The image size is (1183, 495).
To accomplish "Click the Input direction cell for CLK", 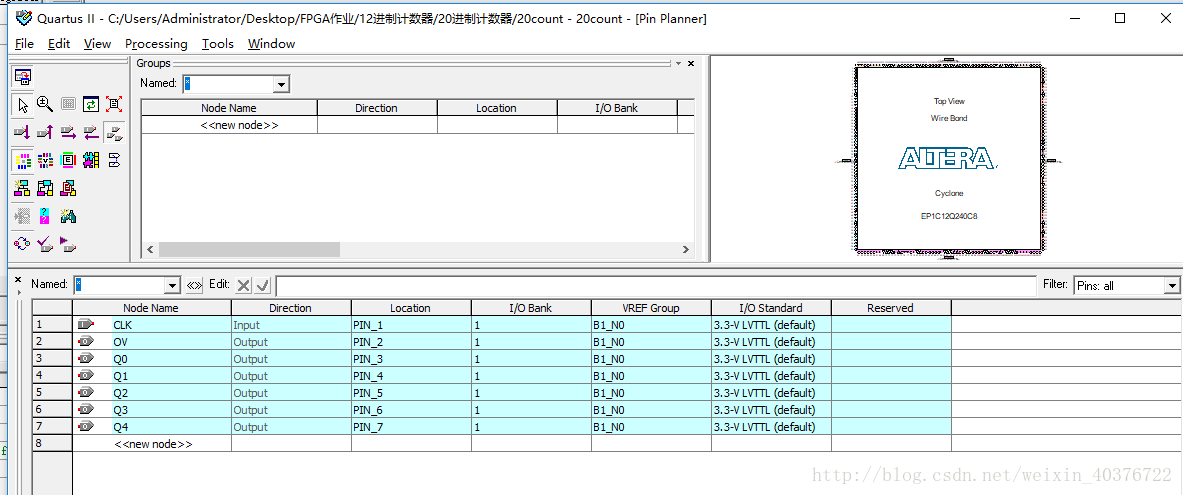I will coord(291,324).
